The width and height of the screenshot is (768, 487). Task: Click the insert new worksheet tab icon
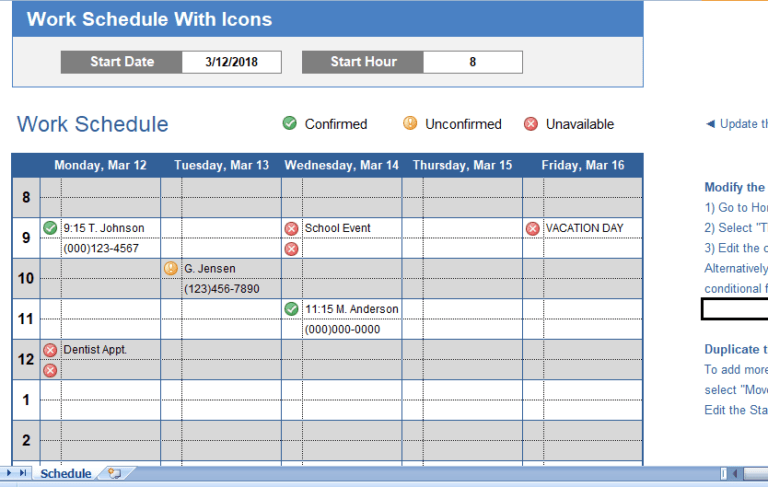pos(115,474)
